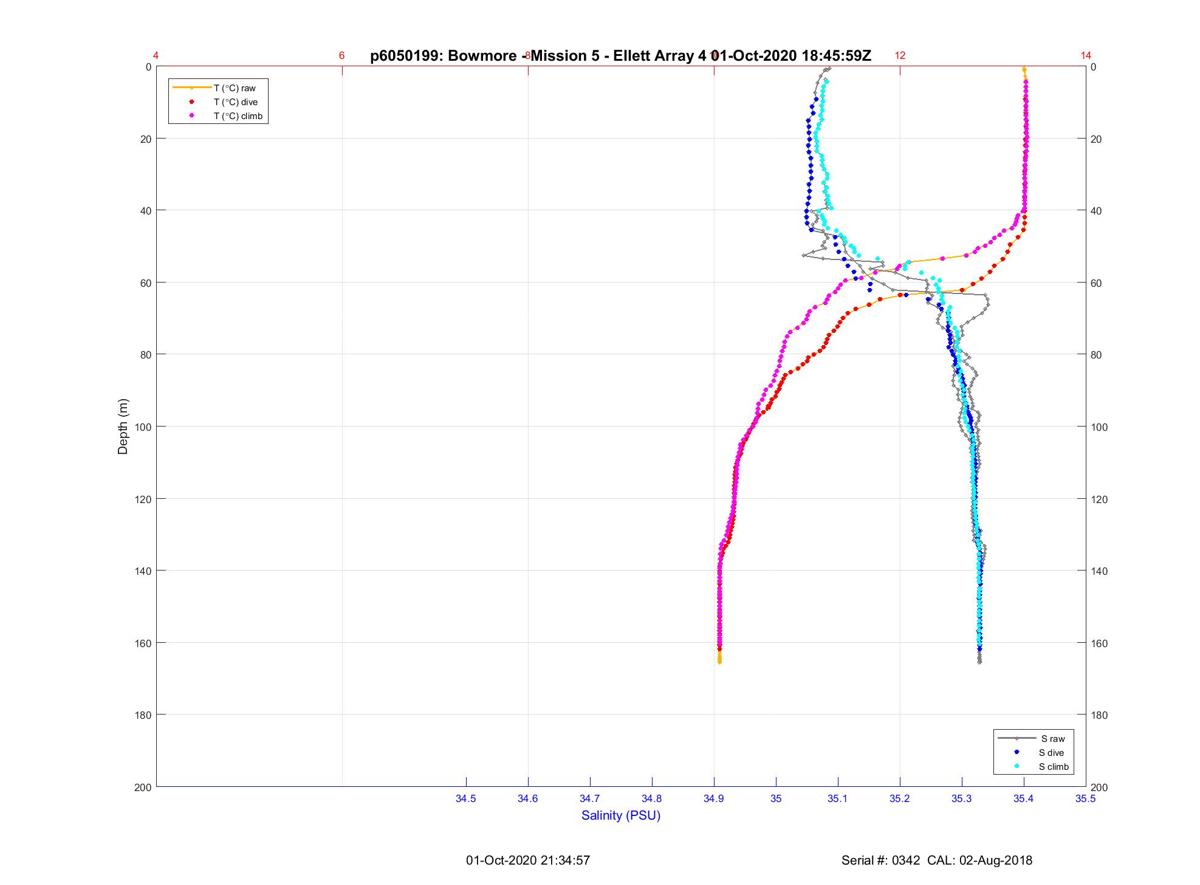
Task: Click the Serial # 0342 CAL text
Action: (937, 860)
